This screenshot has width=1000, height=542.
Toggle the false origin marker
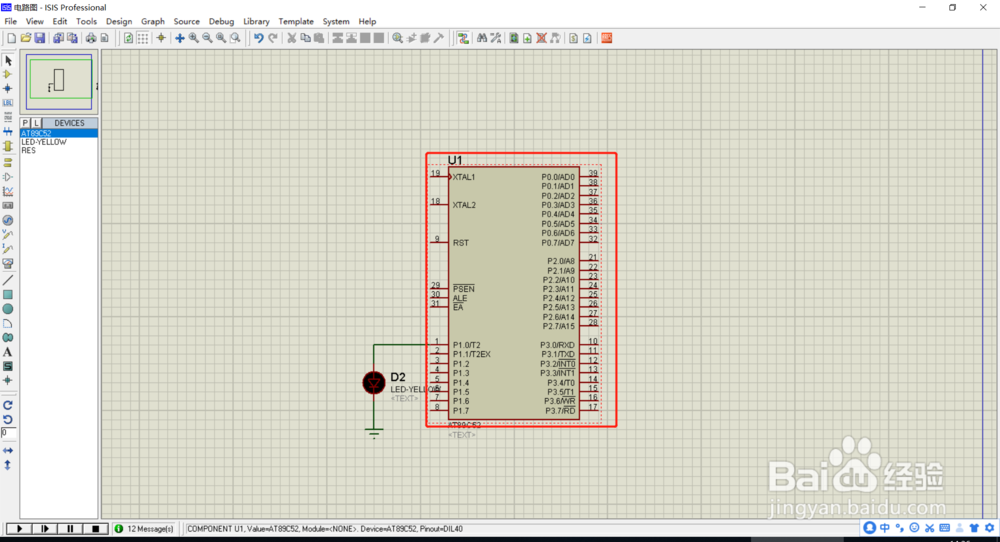coord(161,38)
